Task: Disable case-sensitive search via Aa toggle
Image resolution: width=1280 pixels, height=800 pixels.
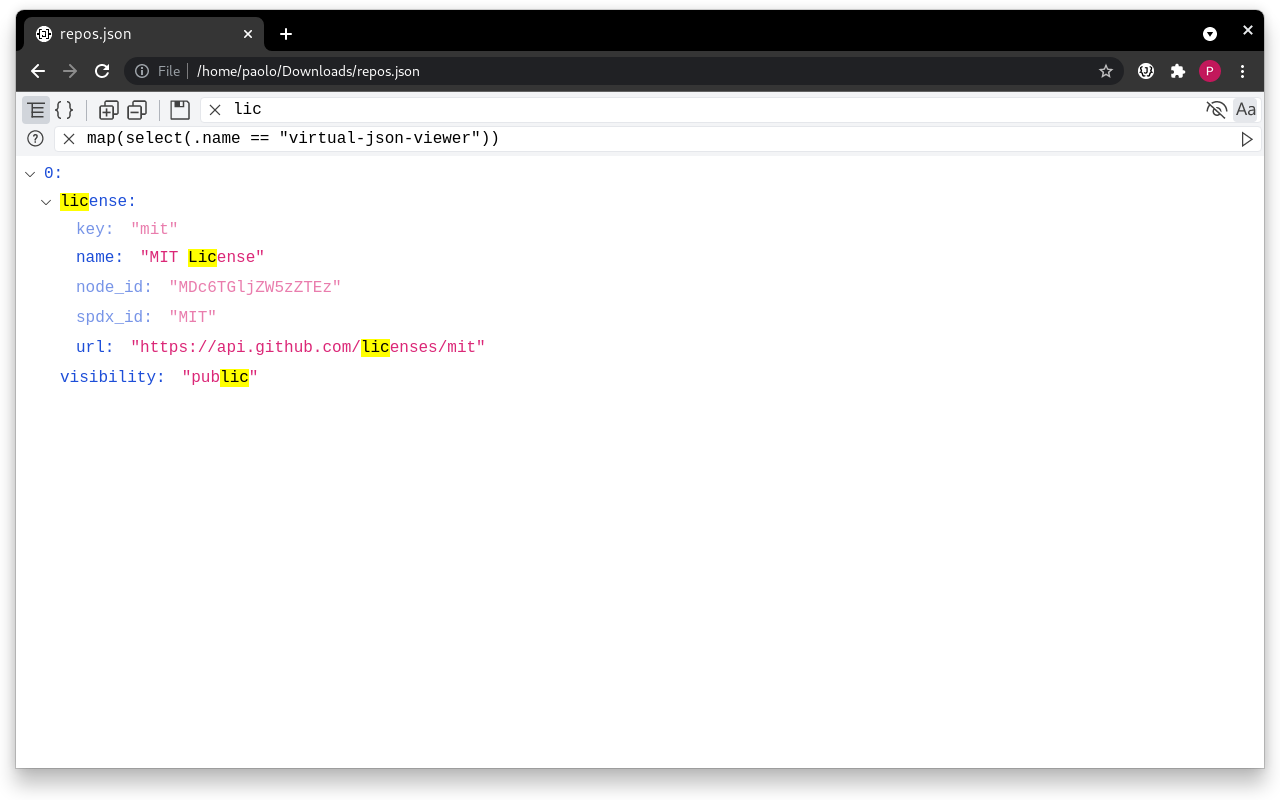Action: (1245, 110)
